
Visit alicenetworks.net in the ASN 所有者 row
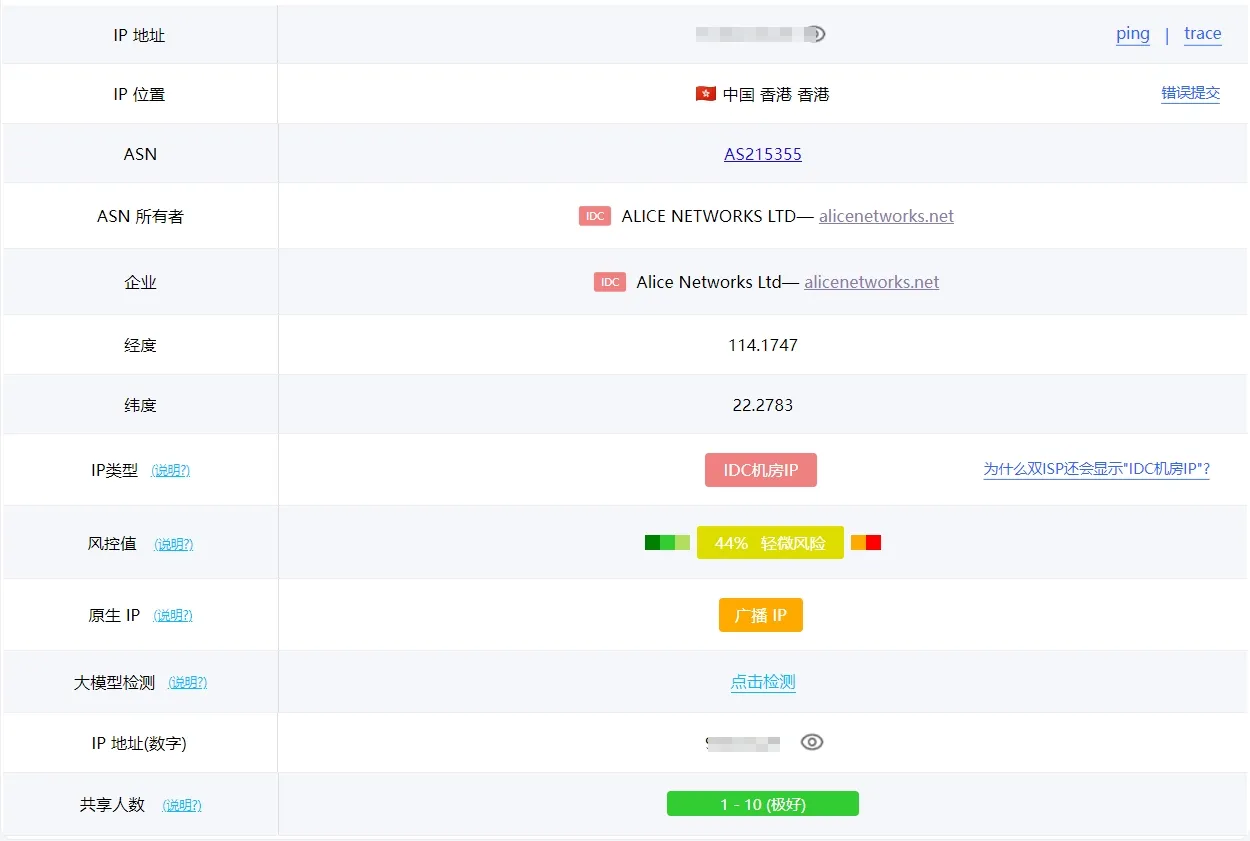click(x=886, y=216)
